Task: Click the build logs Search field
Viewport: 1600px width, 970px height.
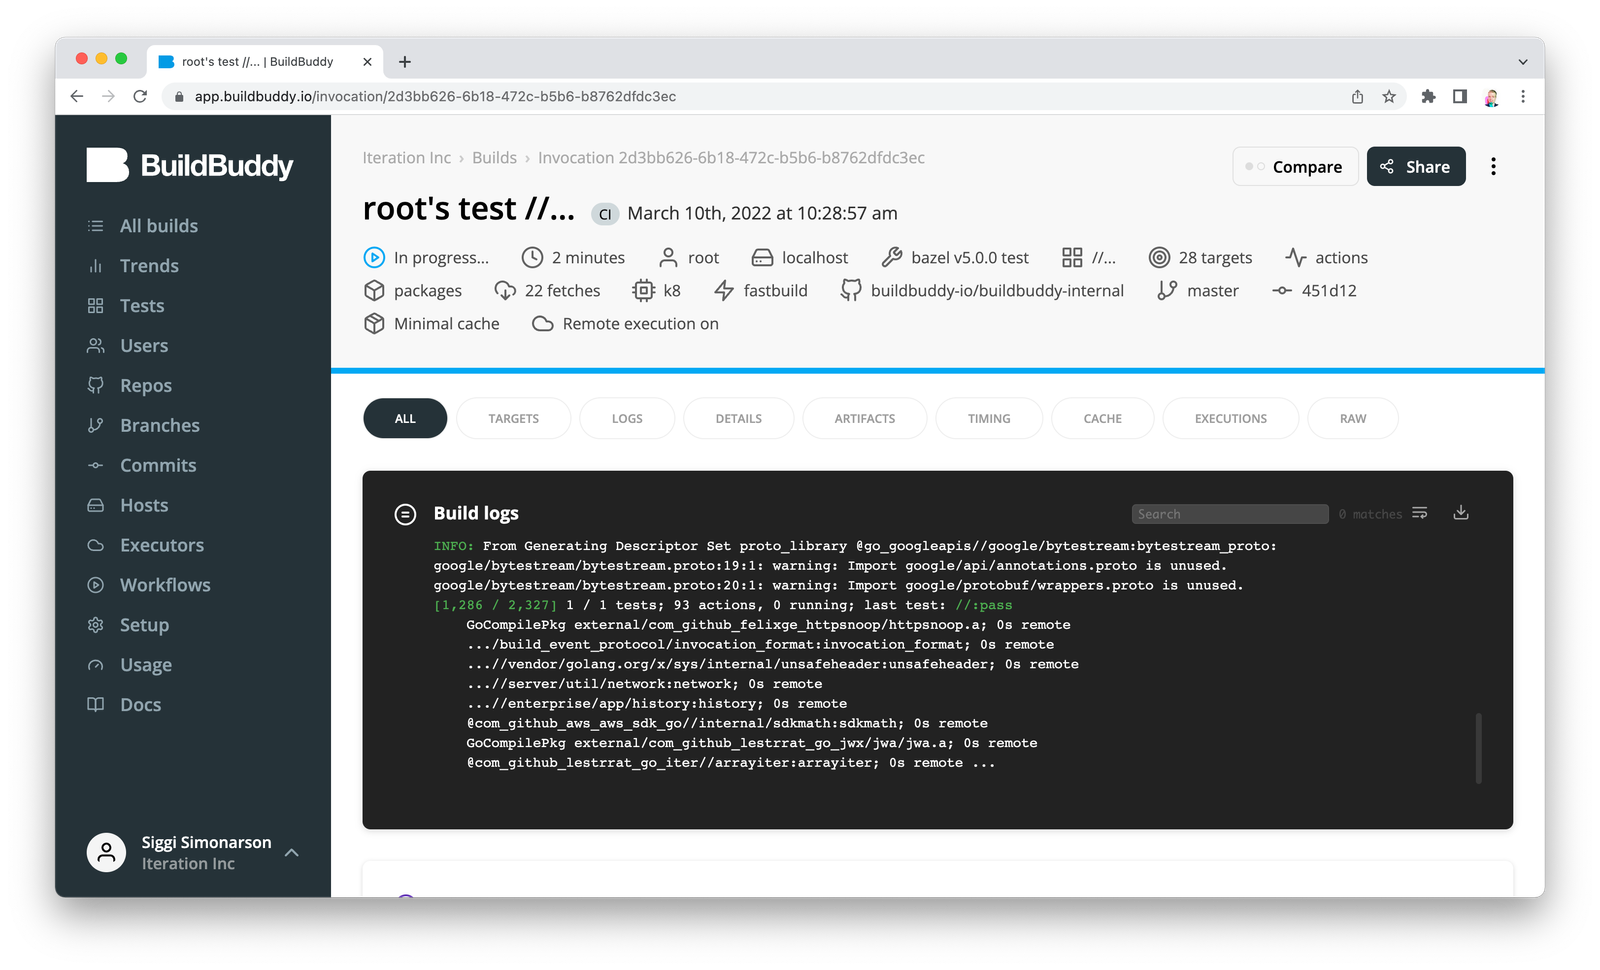Action: click(1230, 514)
